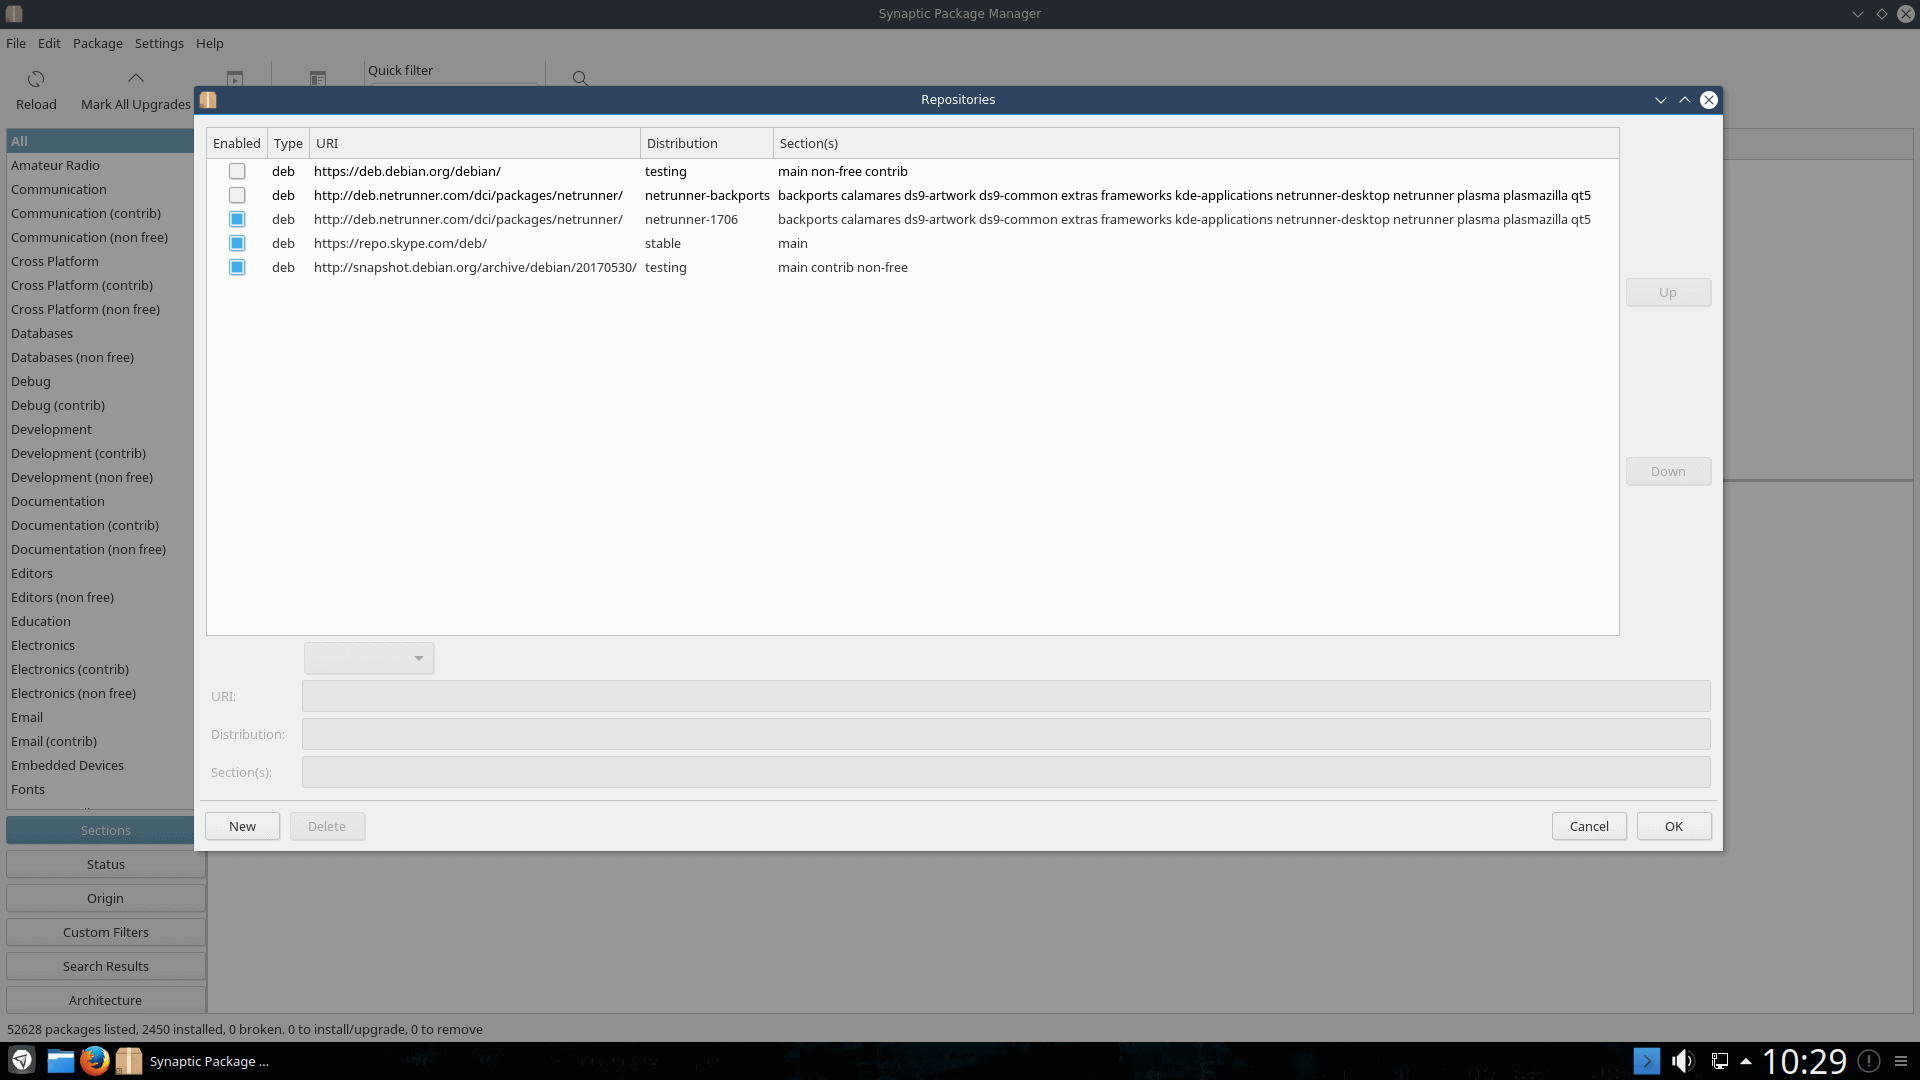Click Mark All Upgrades toolbar icon

point(136,79)
